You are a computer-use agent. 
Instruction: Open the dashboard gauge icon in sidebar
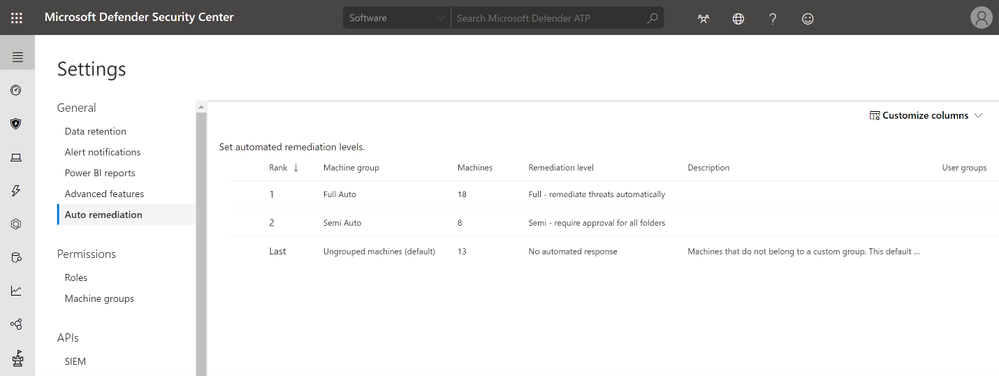click(x=16, y=90)
